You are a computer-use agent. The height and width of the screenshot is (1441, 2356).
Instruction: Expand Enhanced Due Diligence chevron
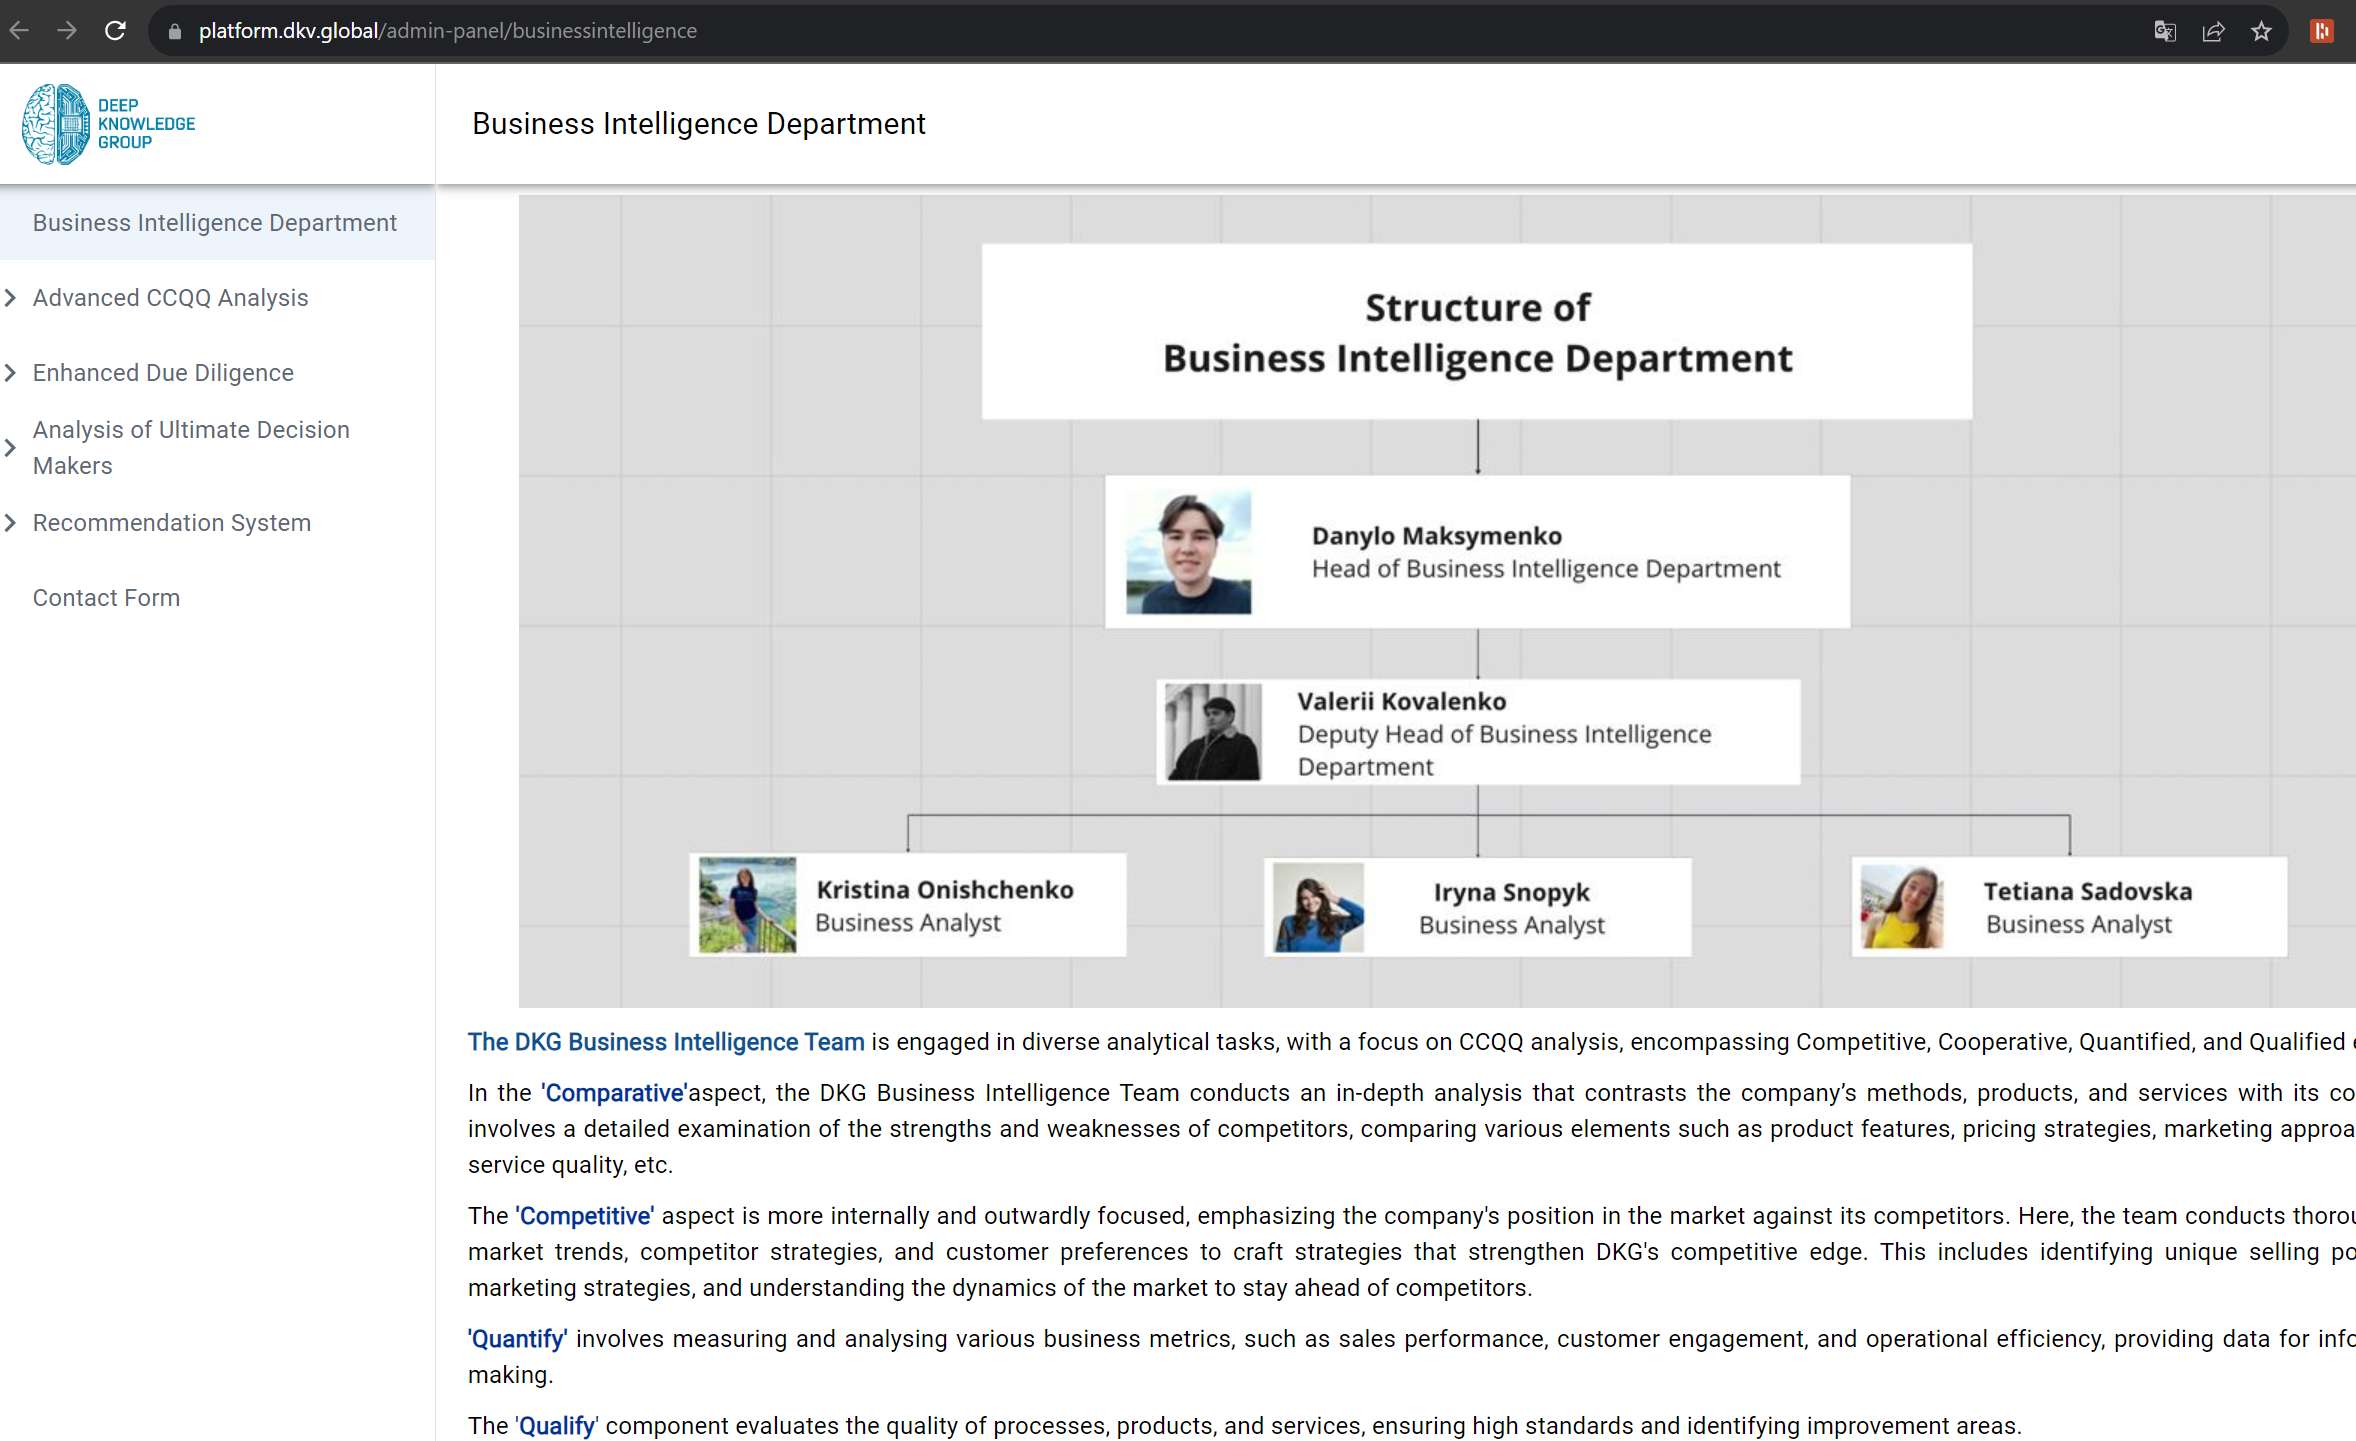[x=11, y=373]
